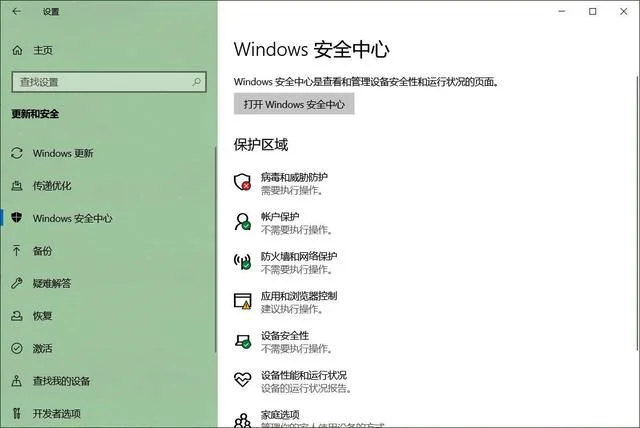The image size is (640, 428).
Task: Click the 恢复 icon
Action: [17, 315]
